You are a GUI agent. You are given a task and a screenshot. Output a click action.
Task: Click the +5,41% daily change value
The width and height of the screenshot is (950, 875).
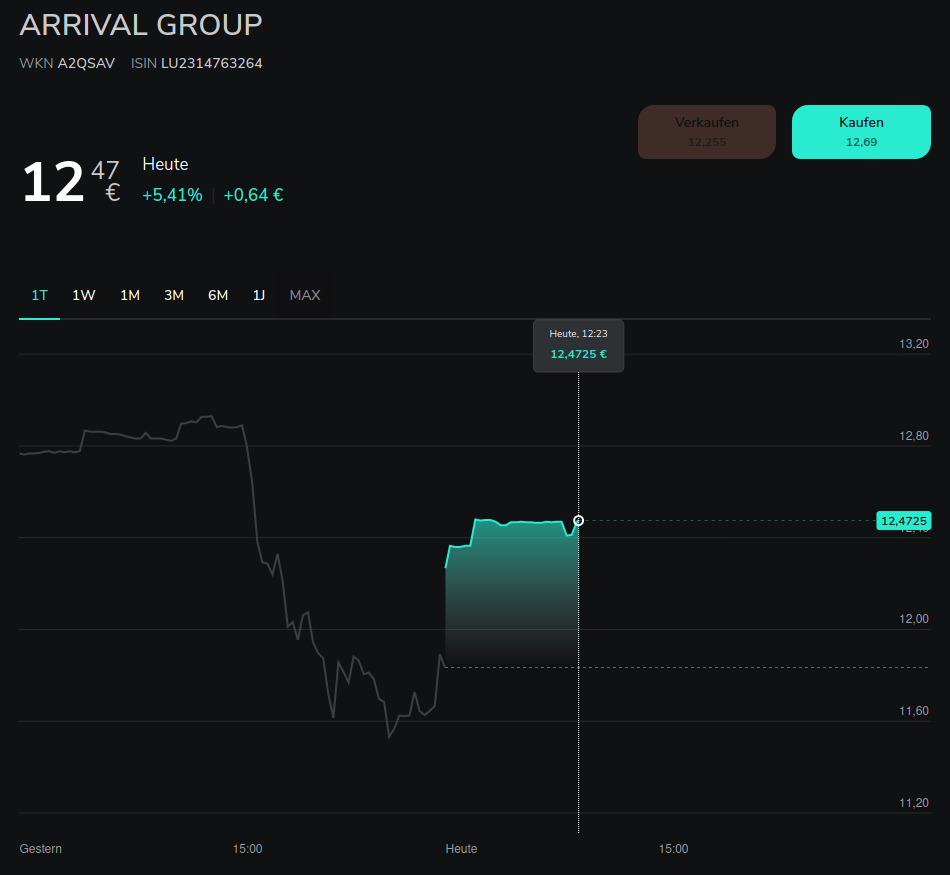pyautogui.click(x=172, y=195)
